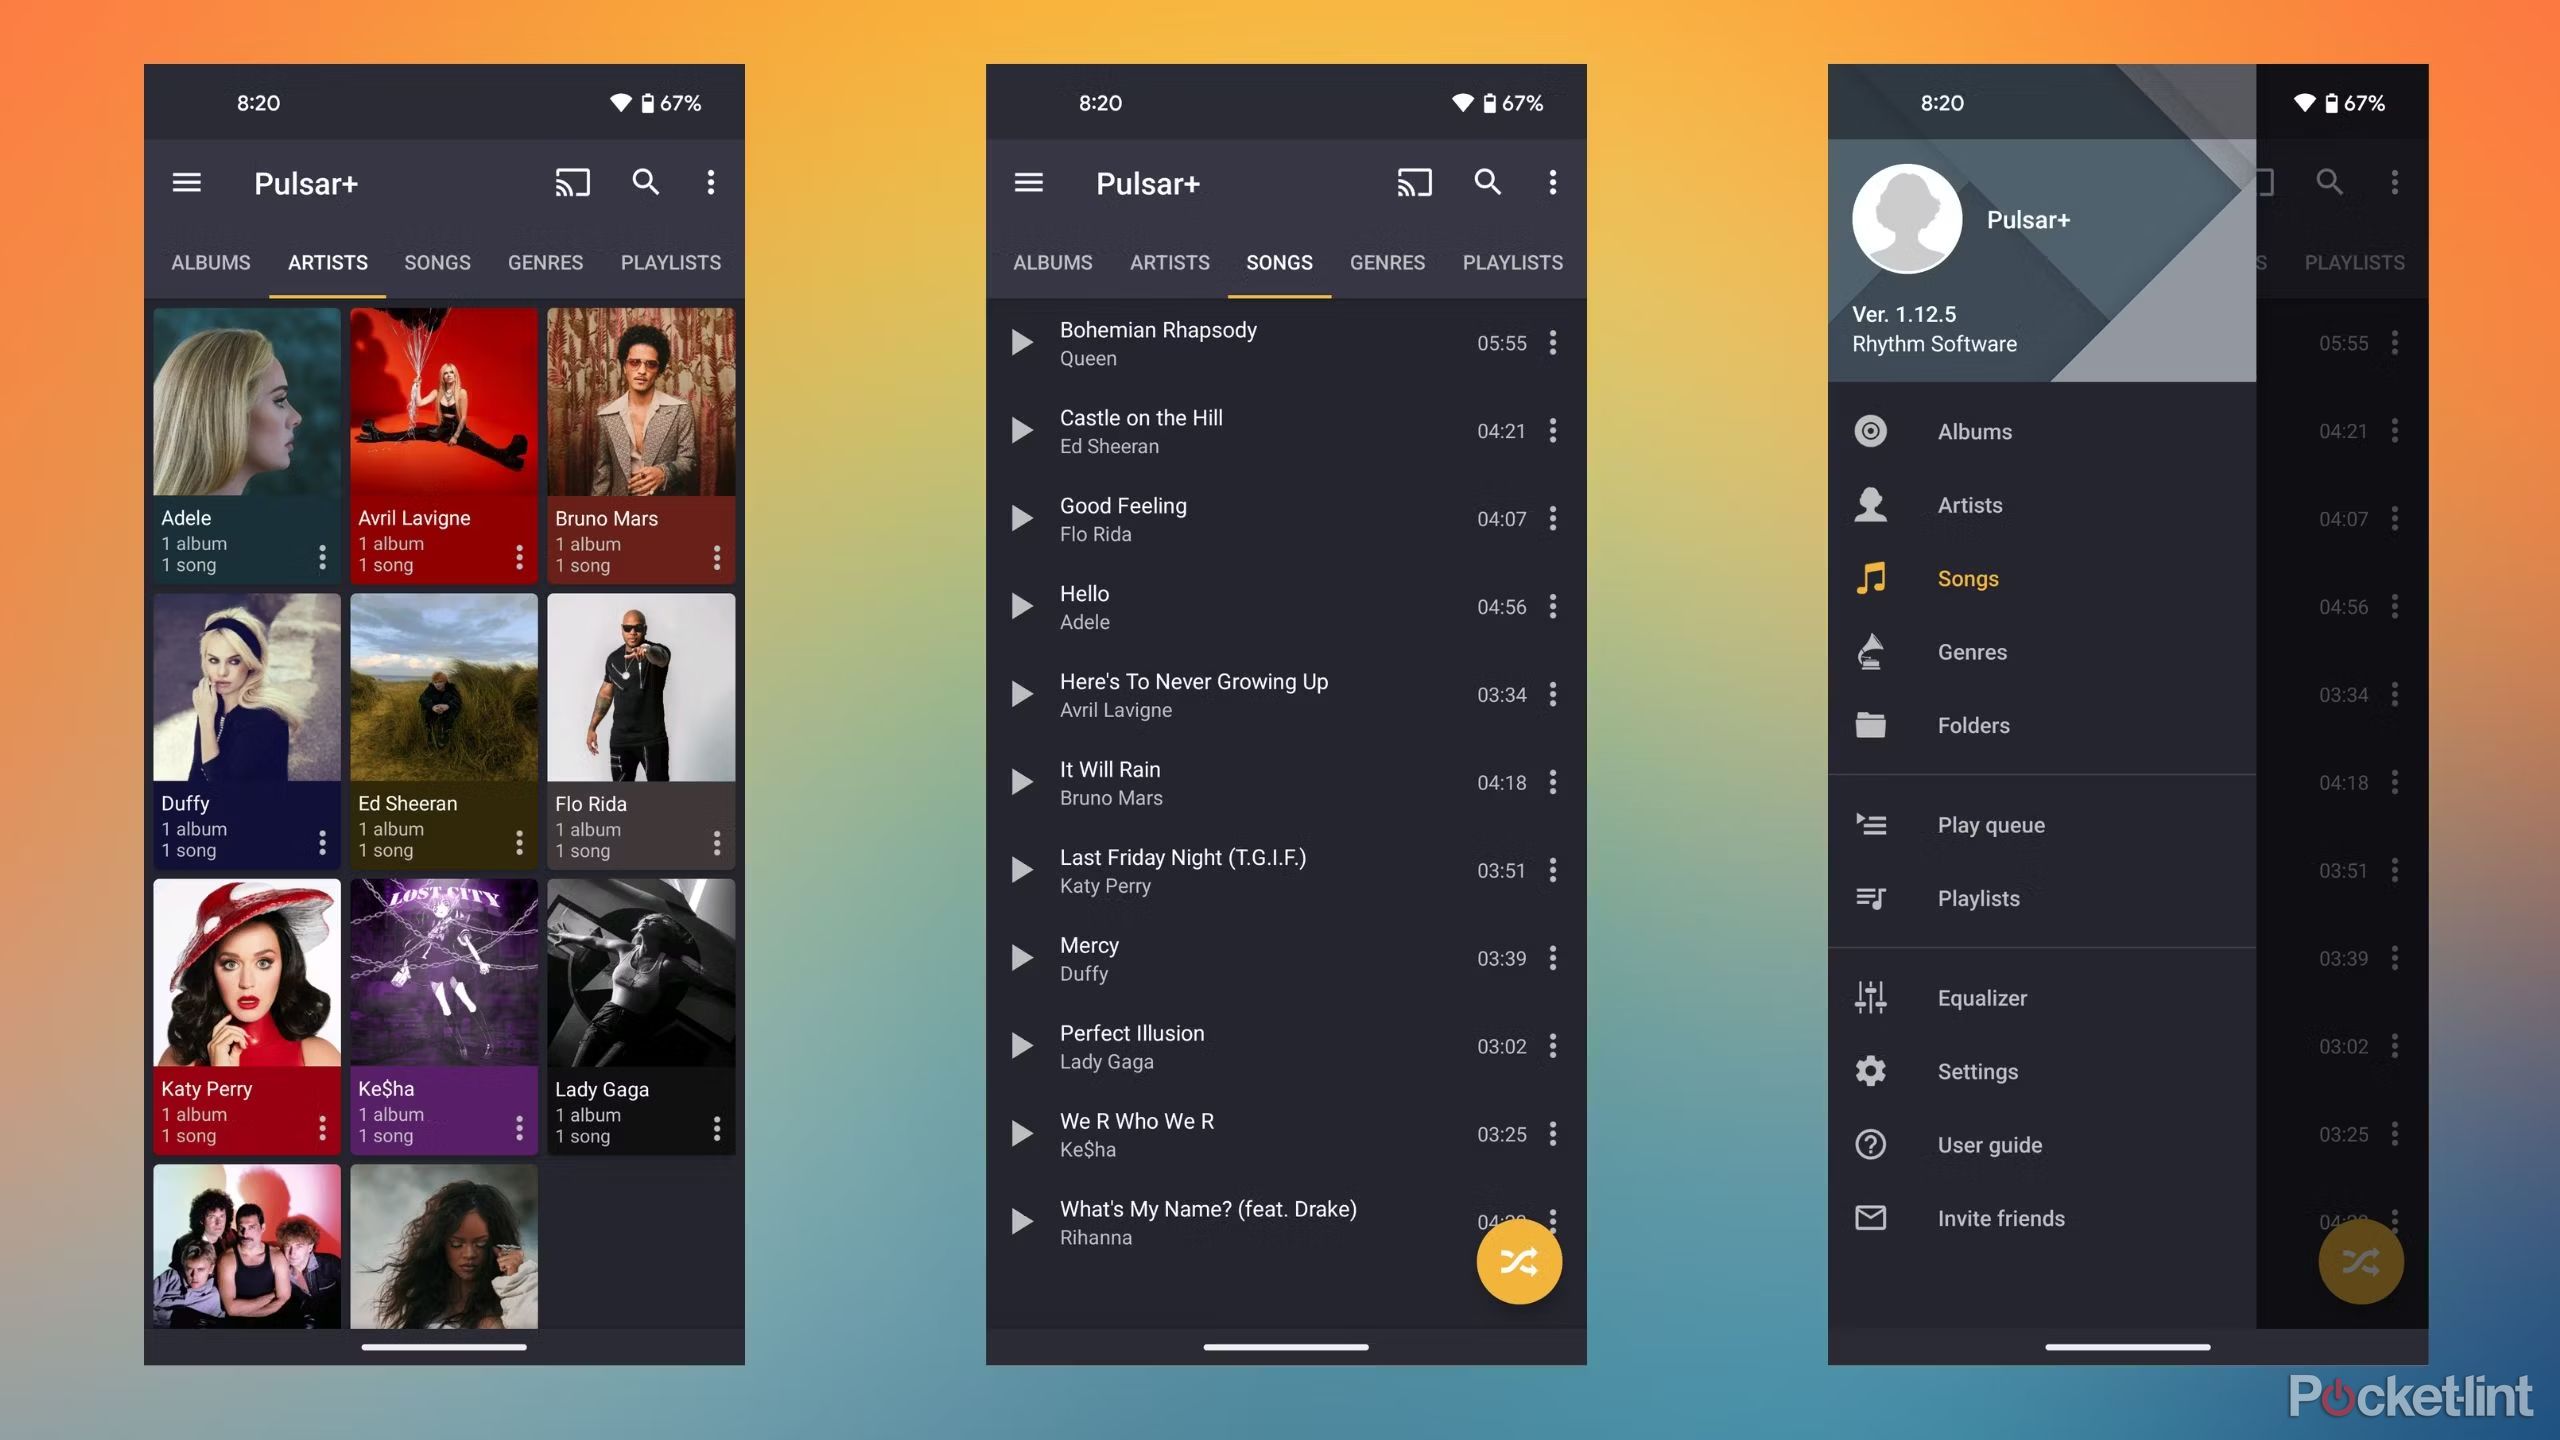Viewport: 2560px width, 1440px height.
Task: Expand overflow menu for Hello by Adele
Action: tap(1549, 605)
